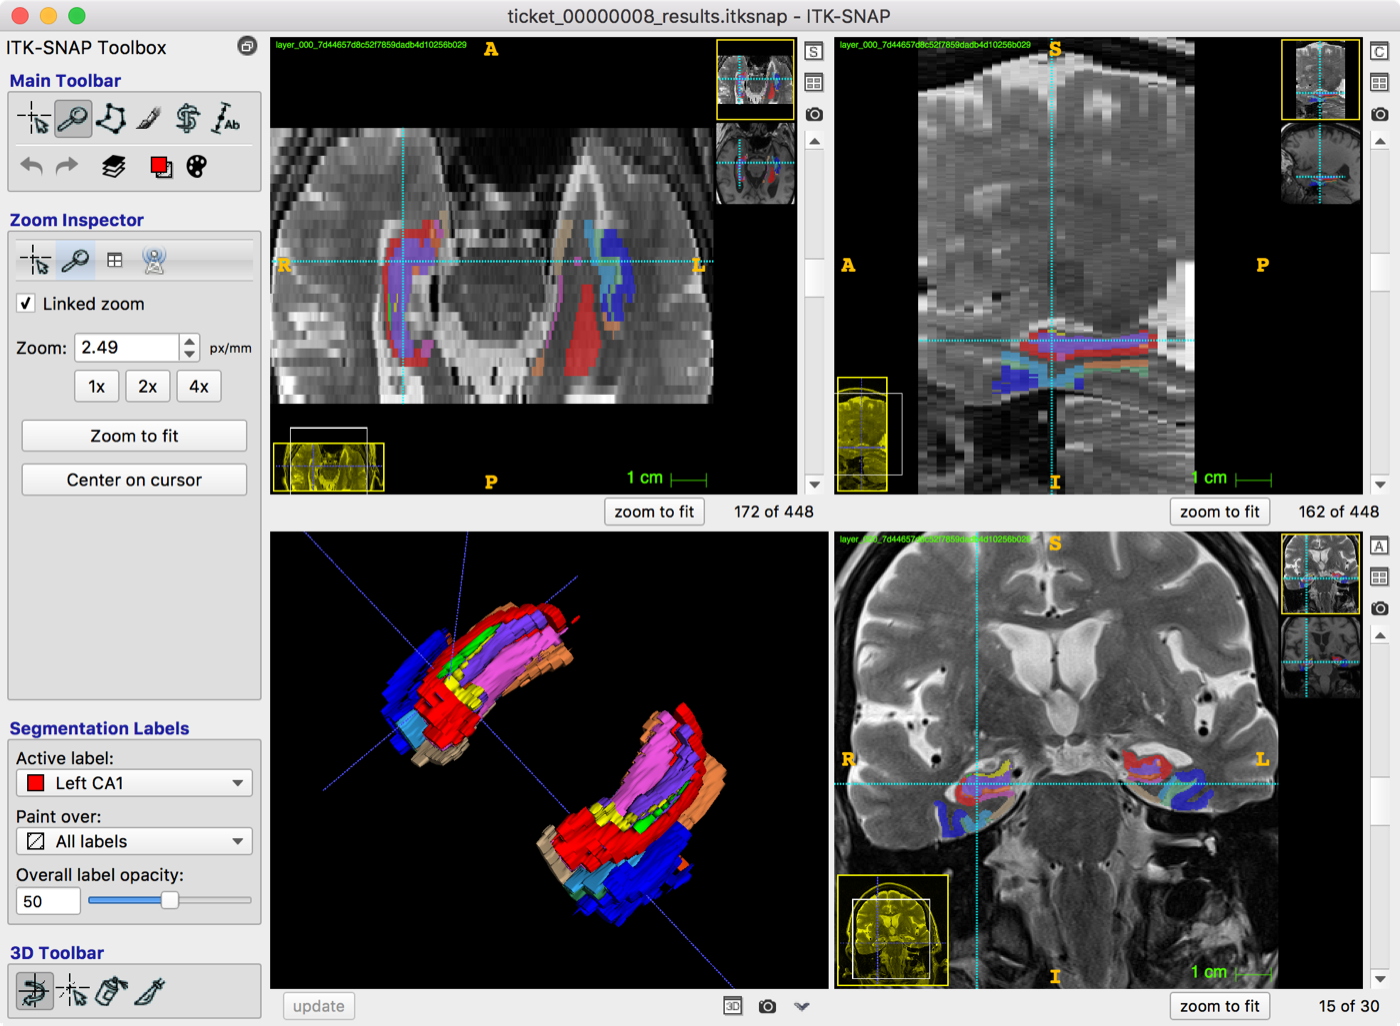Screen dimensions: 1400x1026
Task: Select the 3D scalpel tool
Action: pos(150,991)
